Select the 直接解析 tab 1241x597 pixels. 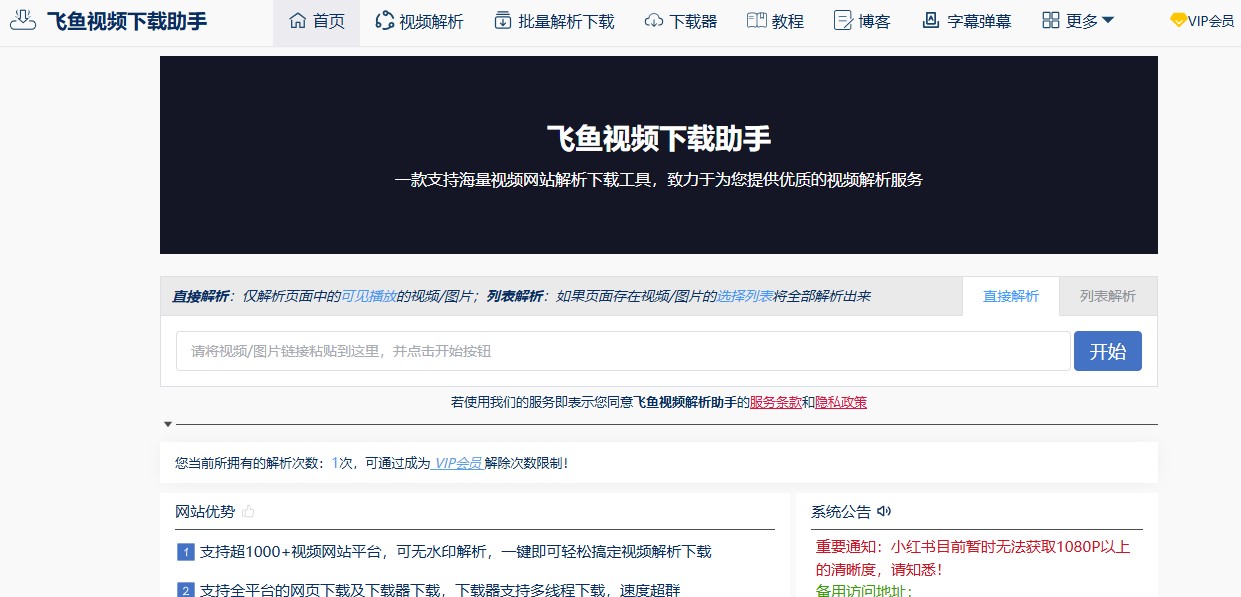pyautogui.click(x=1011, y=296)
